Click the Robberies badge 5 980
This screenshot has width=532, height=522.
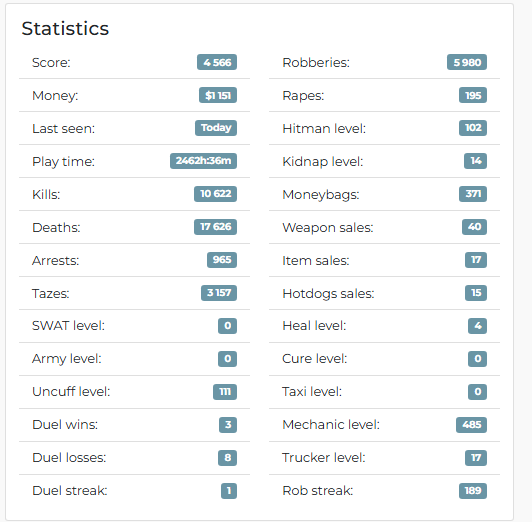467,62
